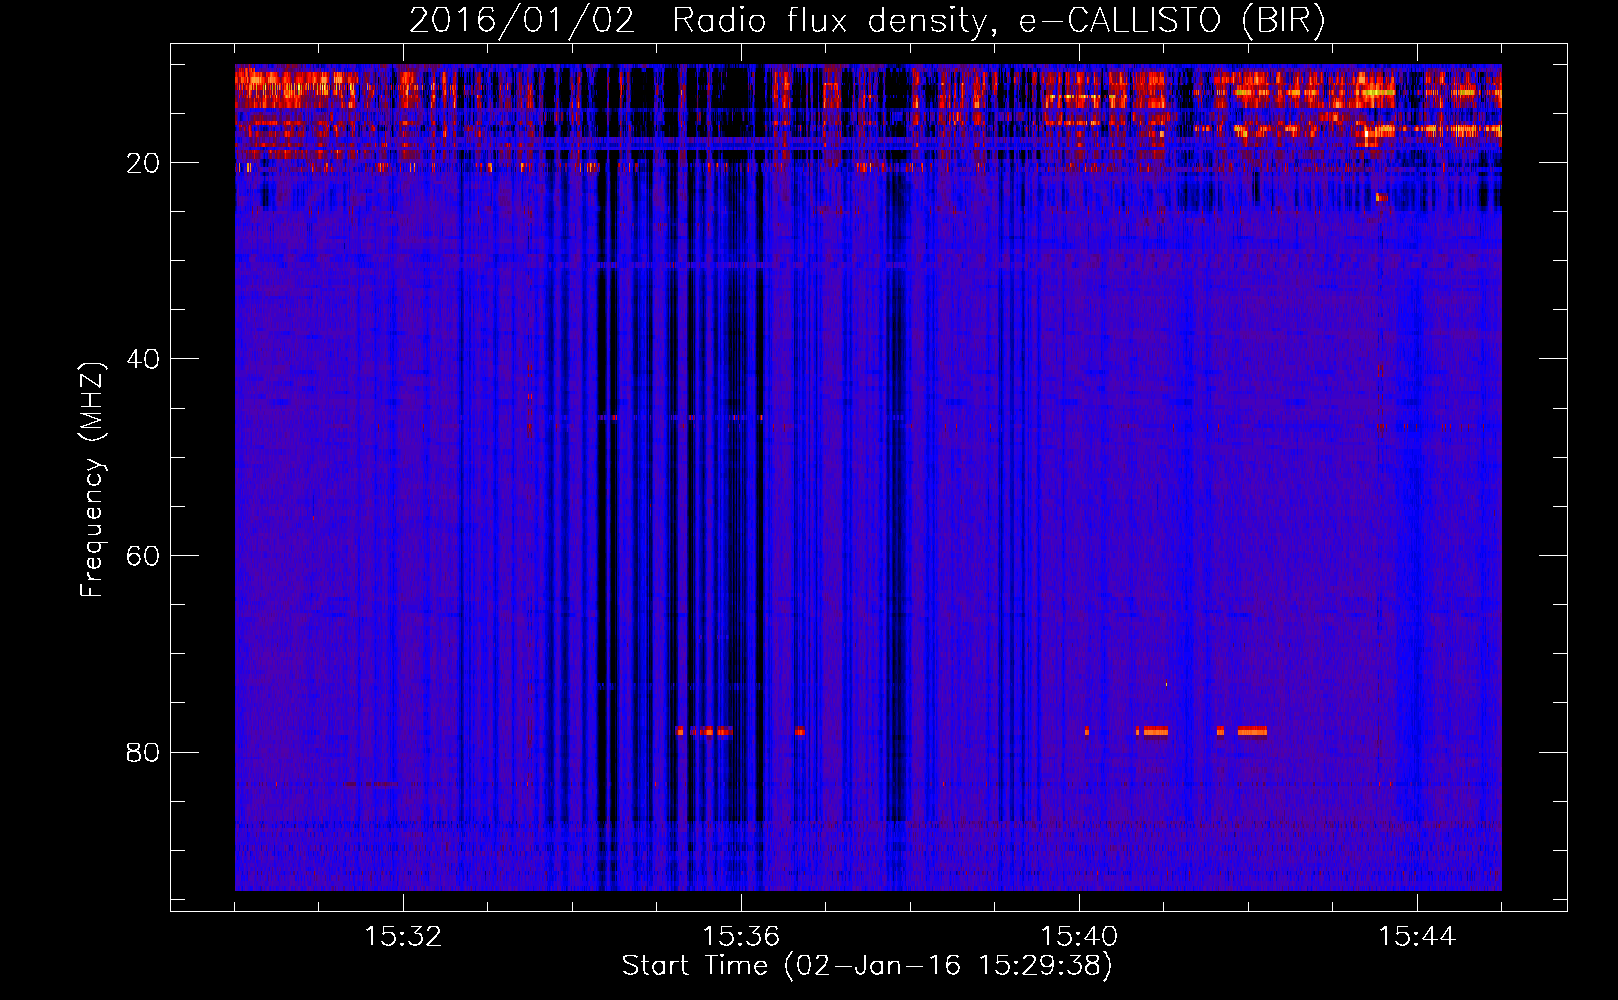Click the 20 frequency tick label
This screenshot has height=1000, width=1618.
(x=143, y=164)
